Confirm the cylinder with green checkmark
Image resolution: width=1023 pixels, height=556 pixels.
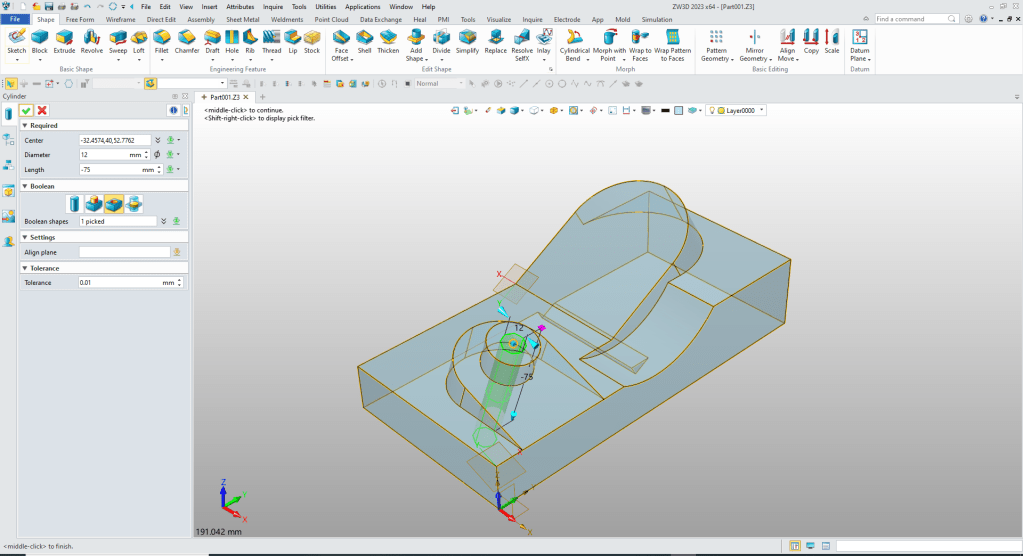[26, 110]
